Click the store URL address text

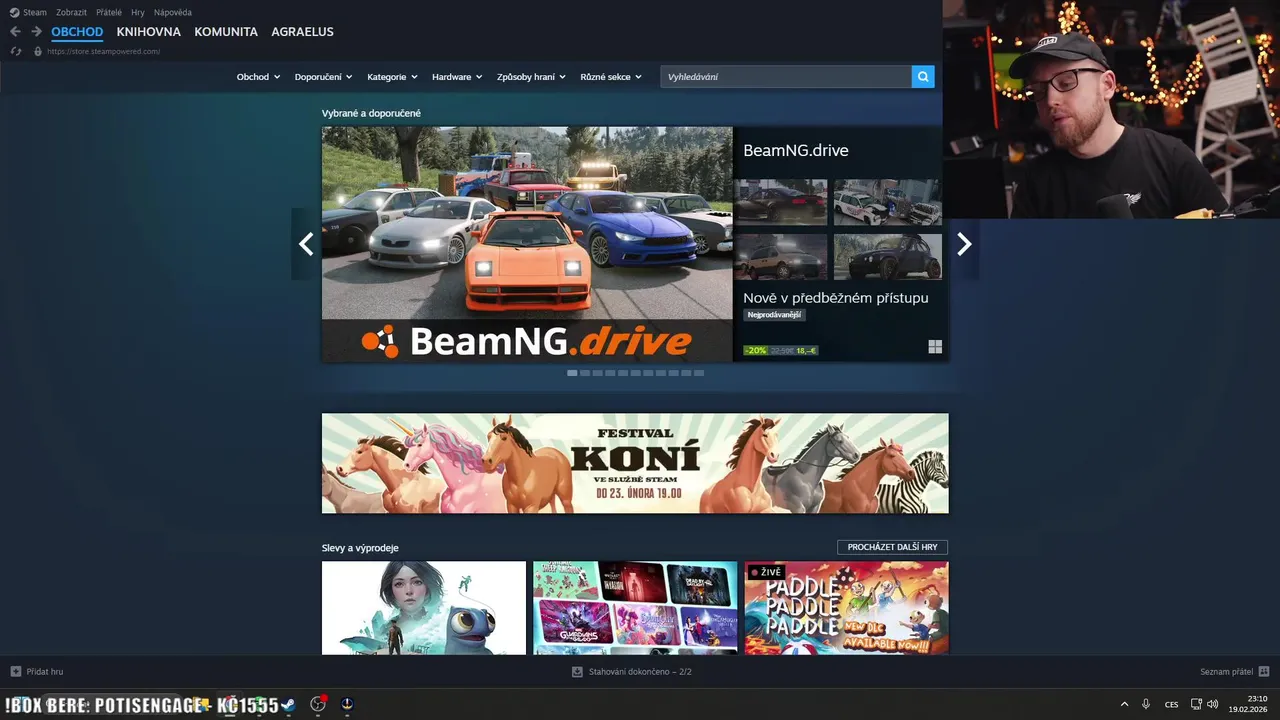pos(103,51)
